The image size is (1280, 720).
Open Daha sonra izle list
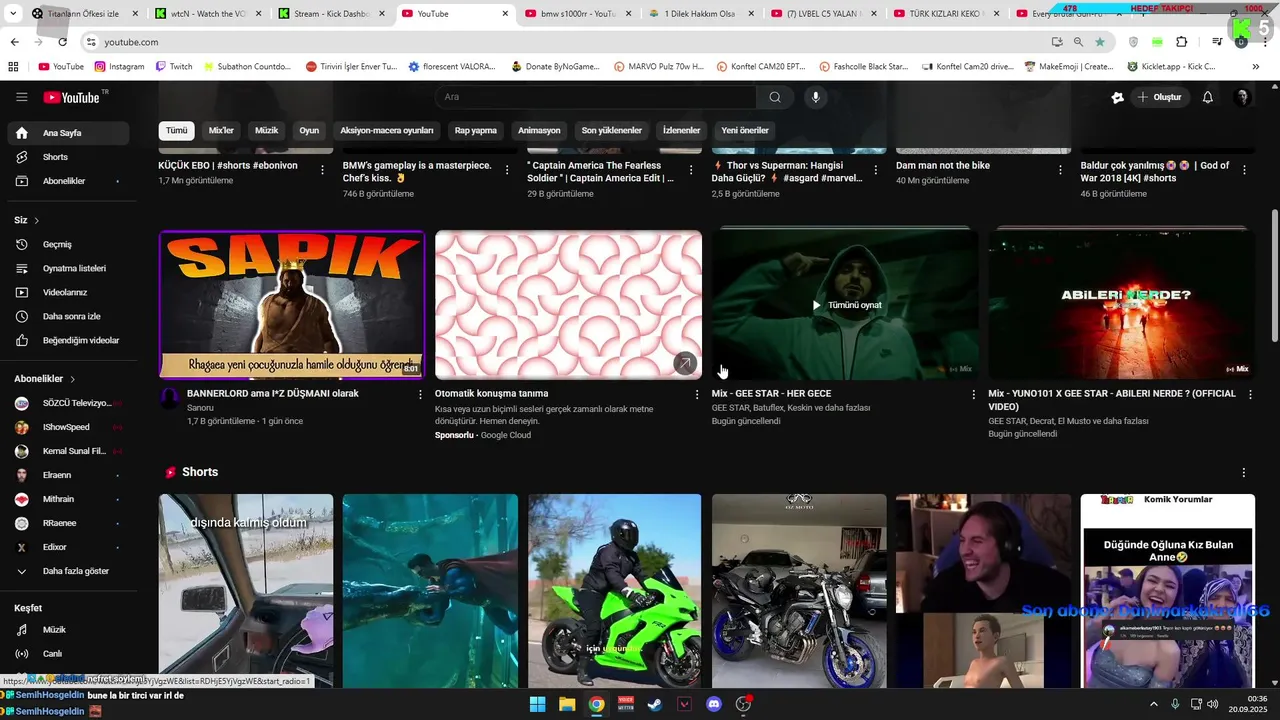click(x=68, y=316)
